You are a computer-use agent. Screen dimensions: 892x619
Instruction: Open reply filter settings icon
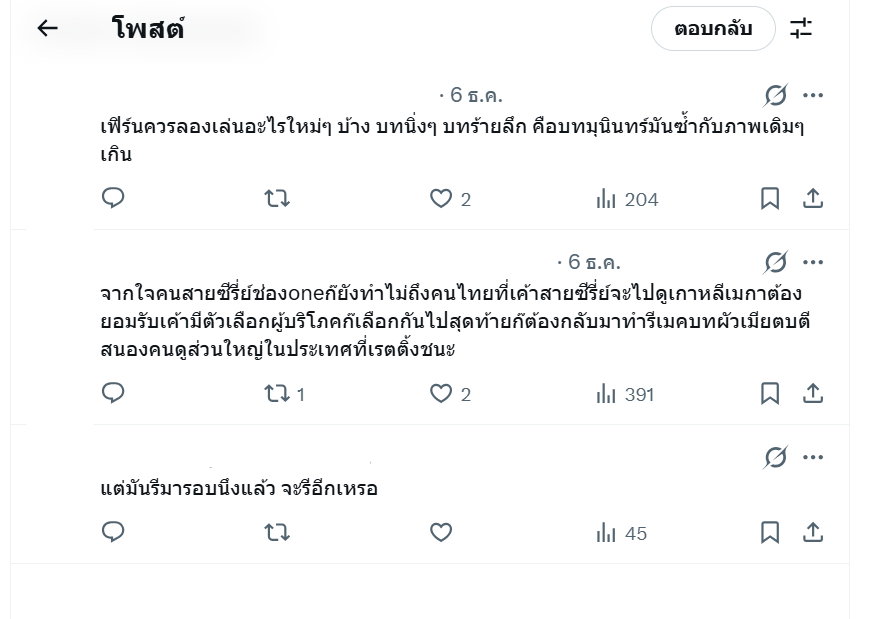(801, 29)
